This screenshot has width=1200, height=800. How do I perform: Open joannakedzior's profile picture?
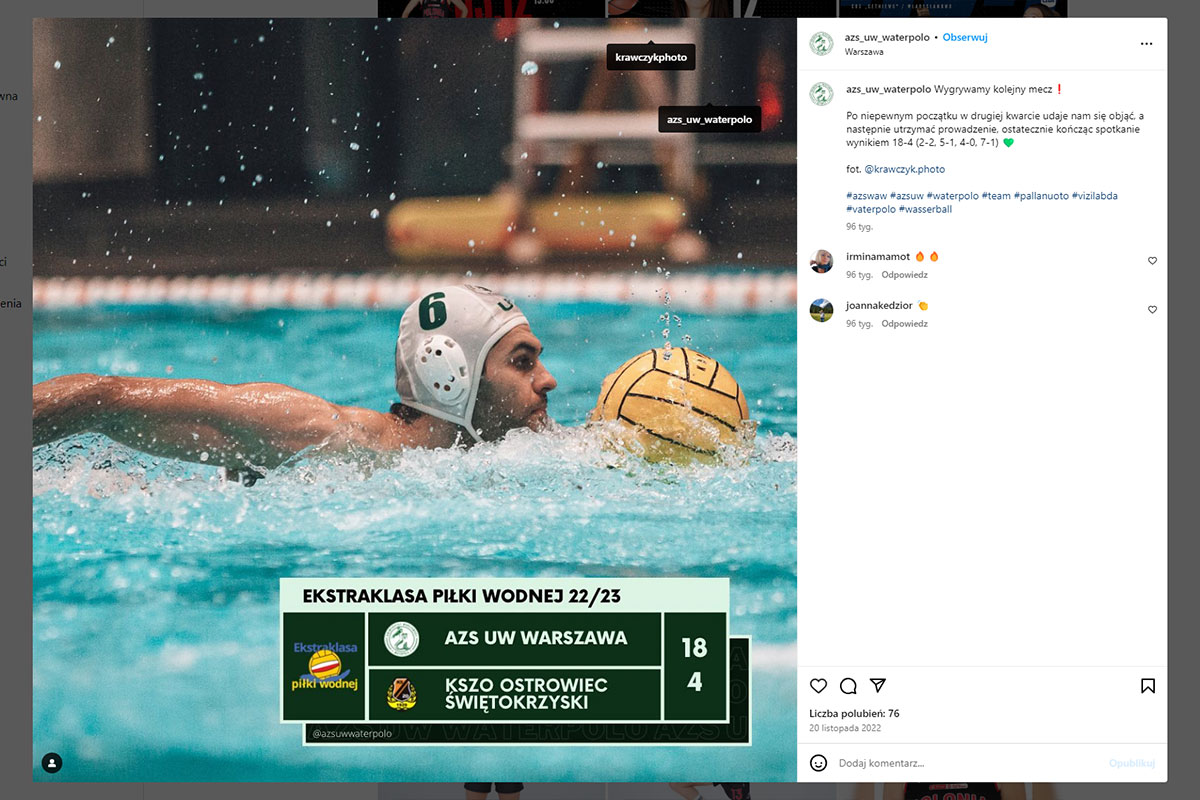[821, 310]
